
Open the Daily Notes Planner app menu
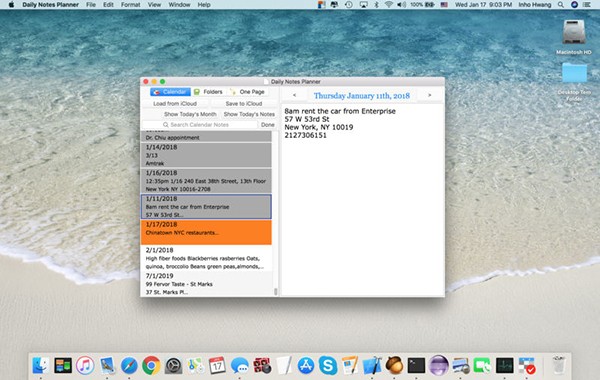point(51,5)
